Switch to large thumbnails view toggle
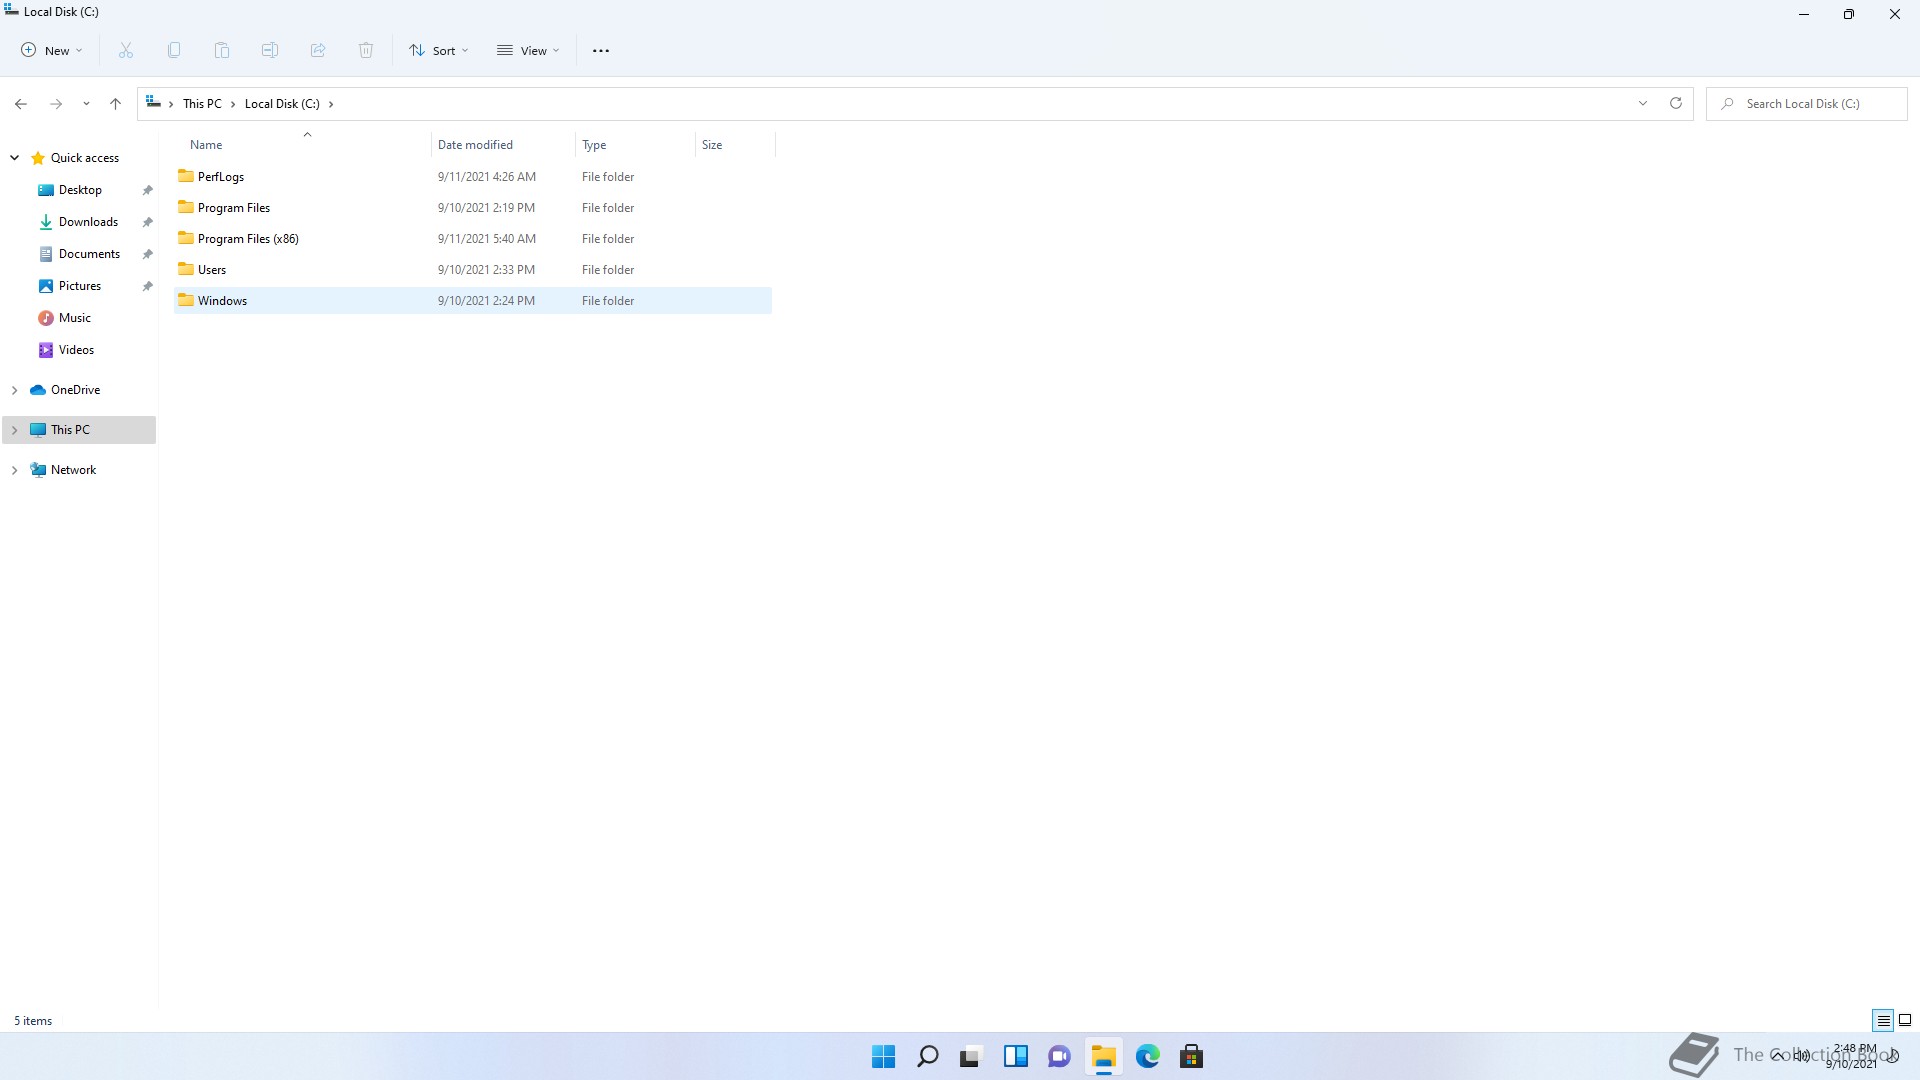 (1905, 1020)
